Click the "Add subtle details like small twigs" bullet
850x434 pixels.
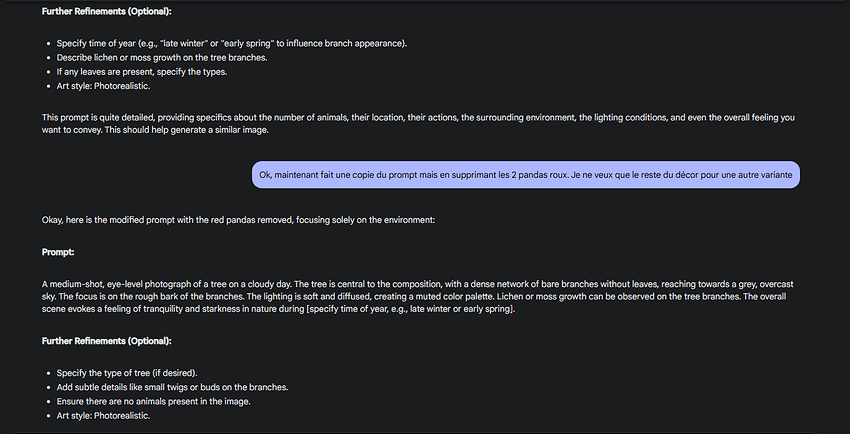[x=170, y=387]
